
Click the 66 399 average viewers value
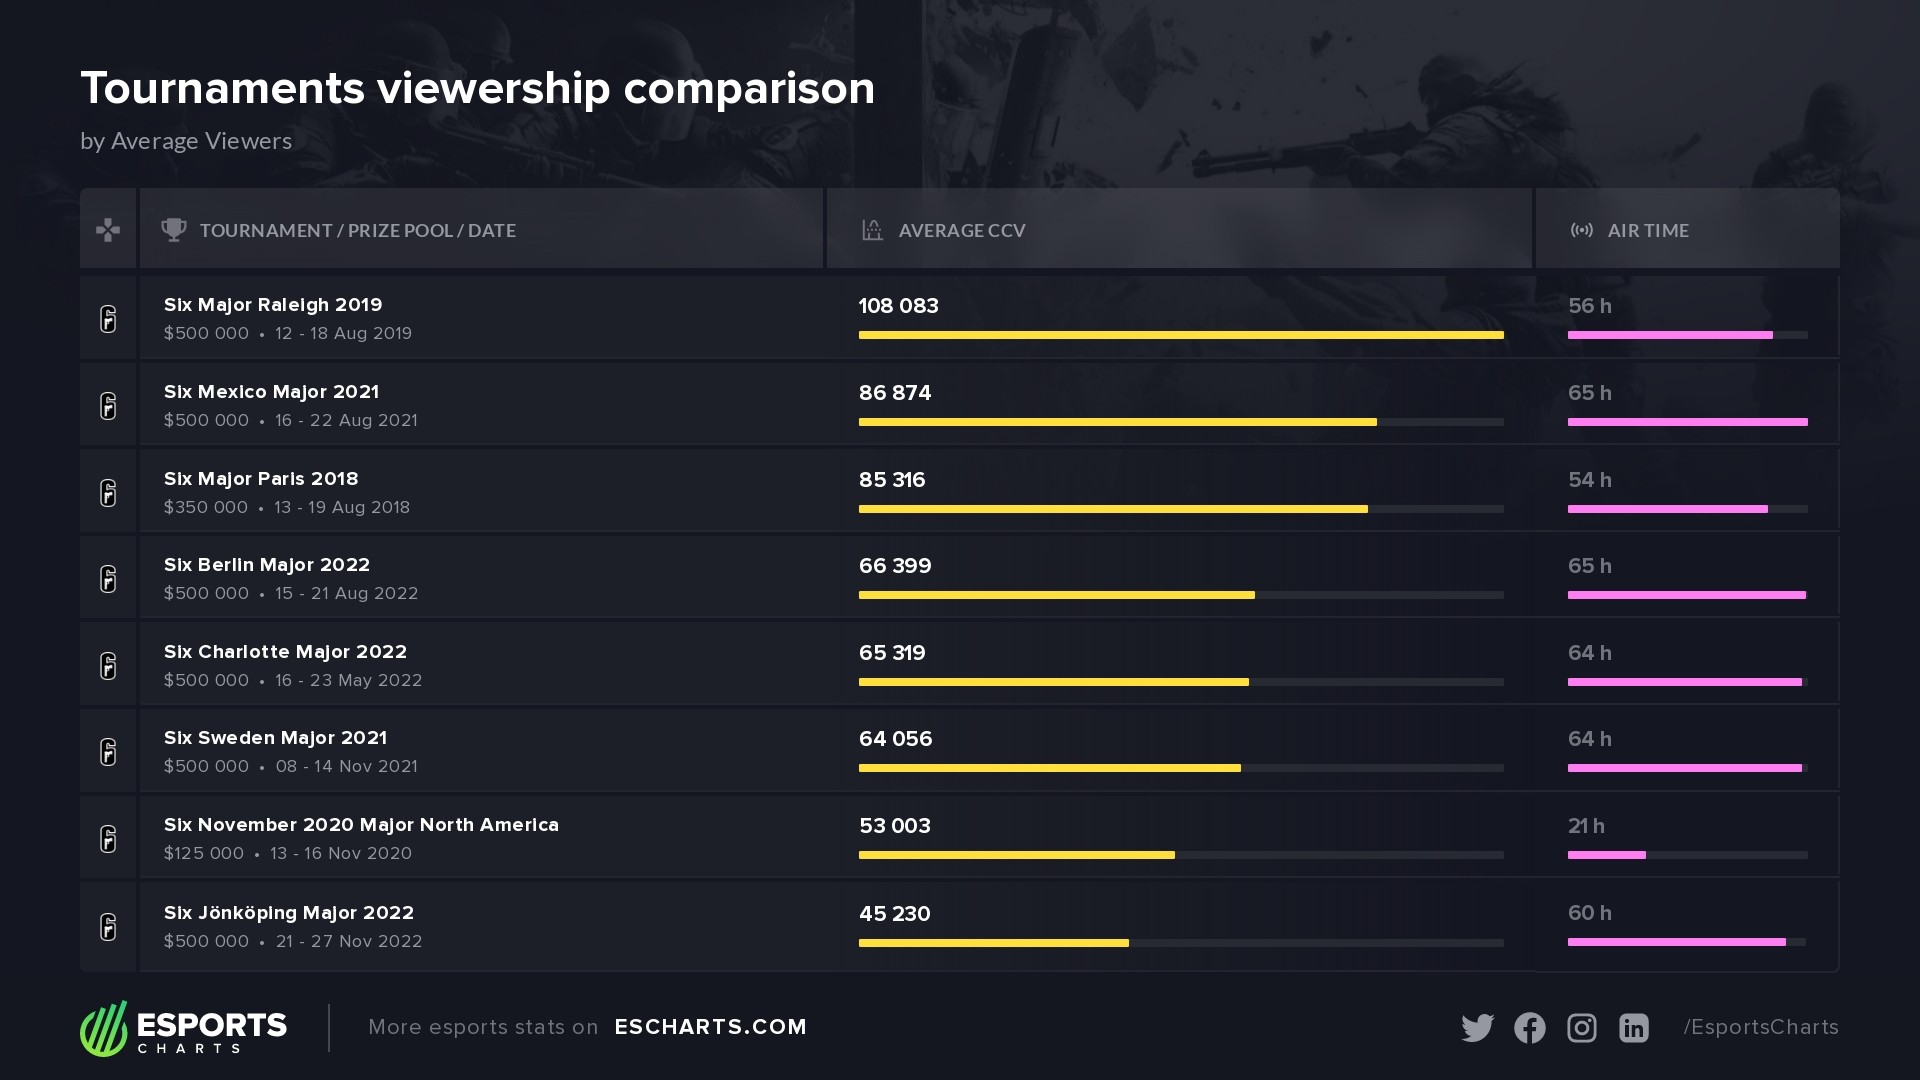click(895, 566)
